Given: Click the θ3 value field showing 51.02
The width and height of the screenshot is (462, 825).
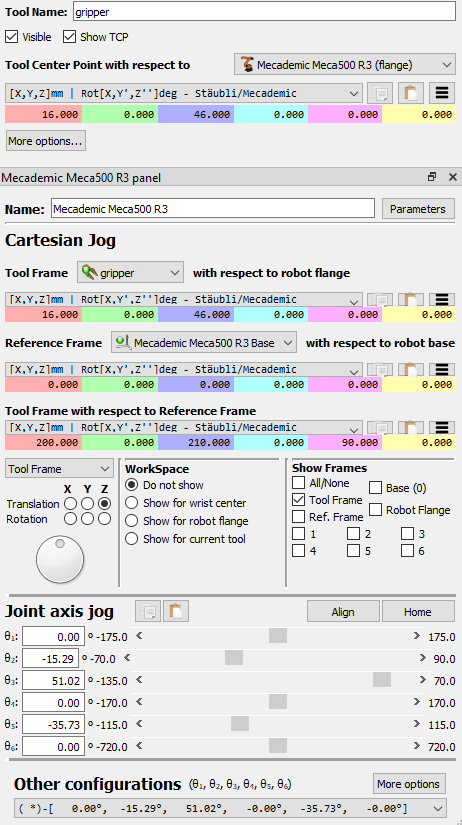Looking at the screenshot, I should coord(53,680).
